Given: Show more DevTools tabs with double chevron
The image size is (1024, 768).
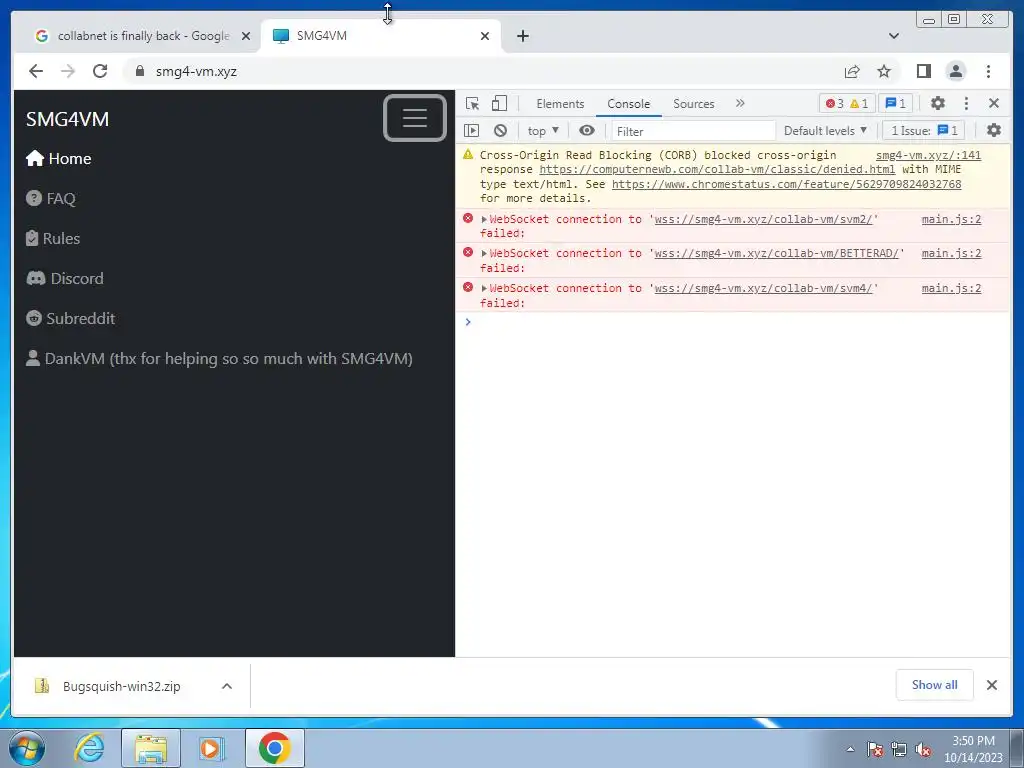Looking at the screenshot, I should [x=740, y=103].
